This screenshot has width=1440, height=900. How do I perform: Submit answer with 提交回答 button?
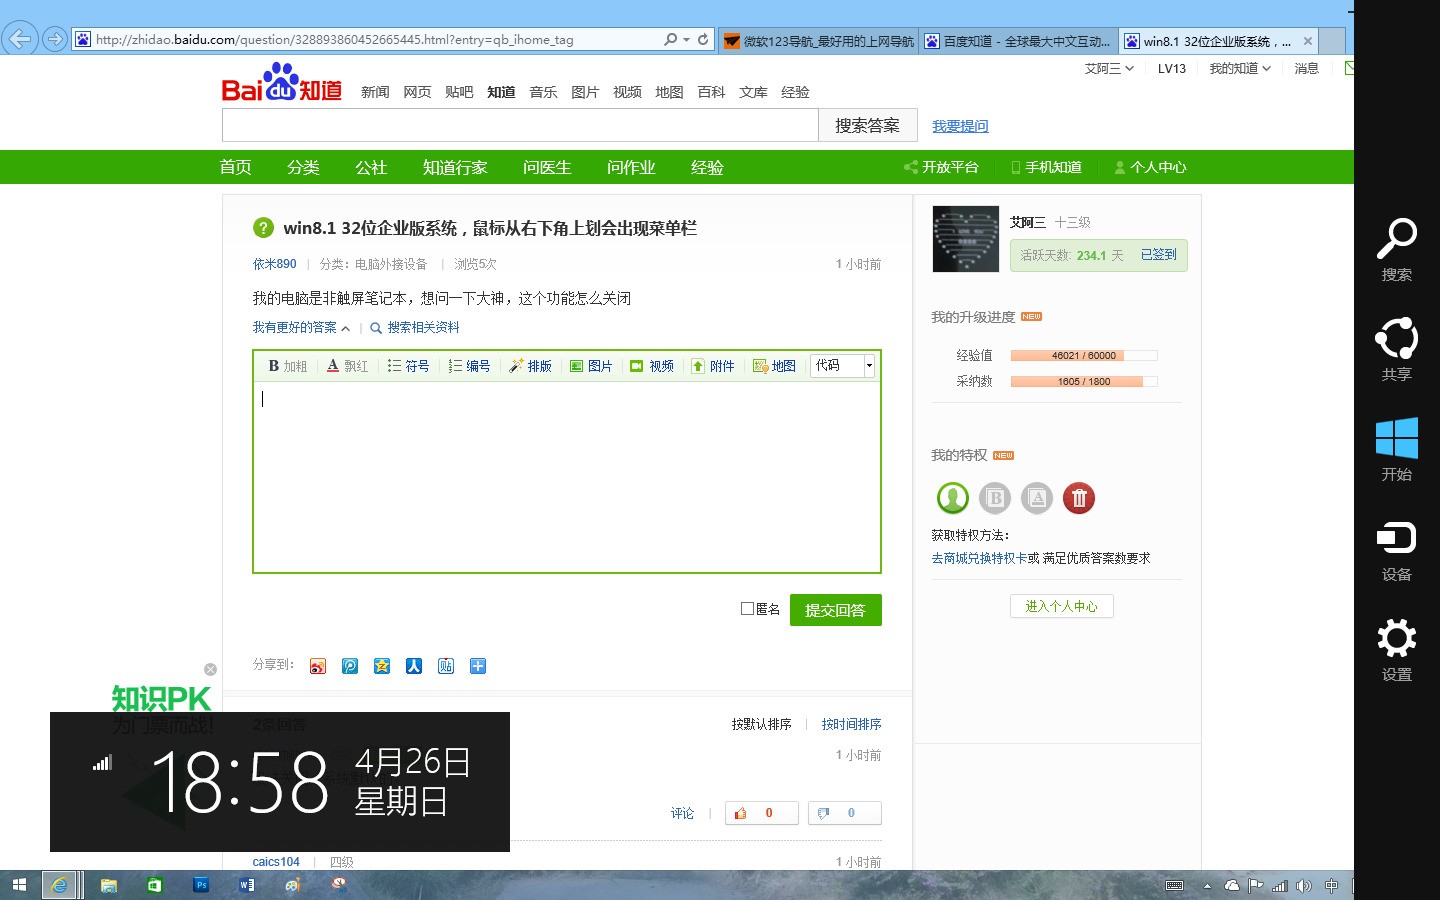(836, 610)
